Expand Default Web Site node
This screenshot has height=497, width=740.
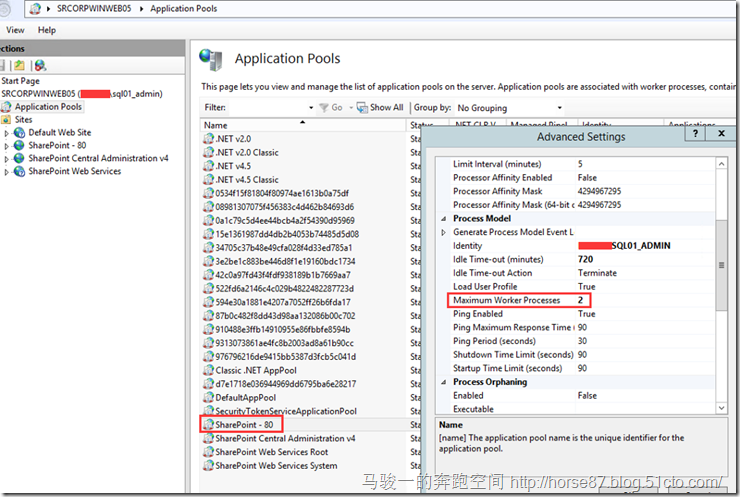click(x=6, y=133)
